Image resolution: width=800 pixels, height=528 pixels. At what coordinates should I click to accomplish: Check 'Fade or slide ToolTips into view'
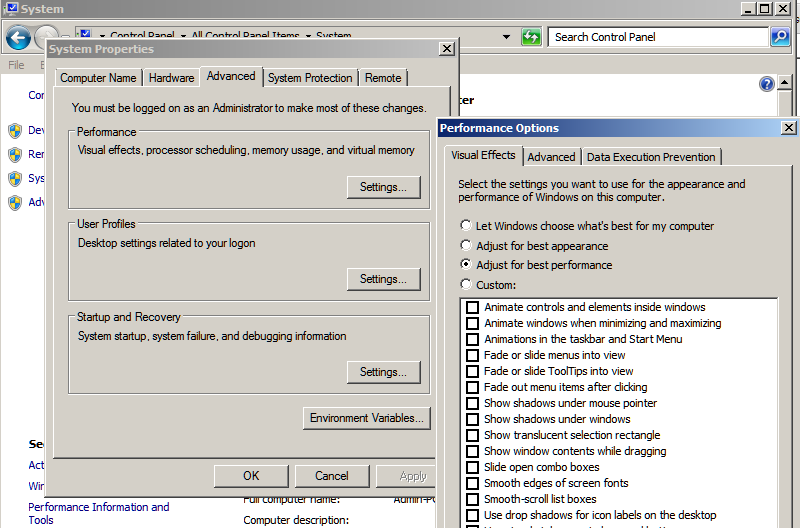472,371
